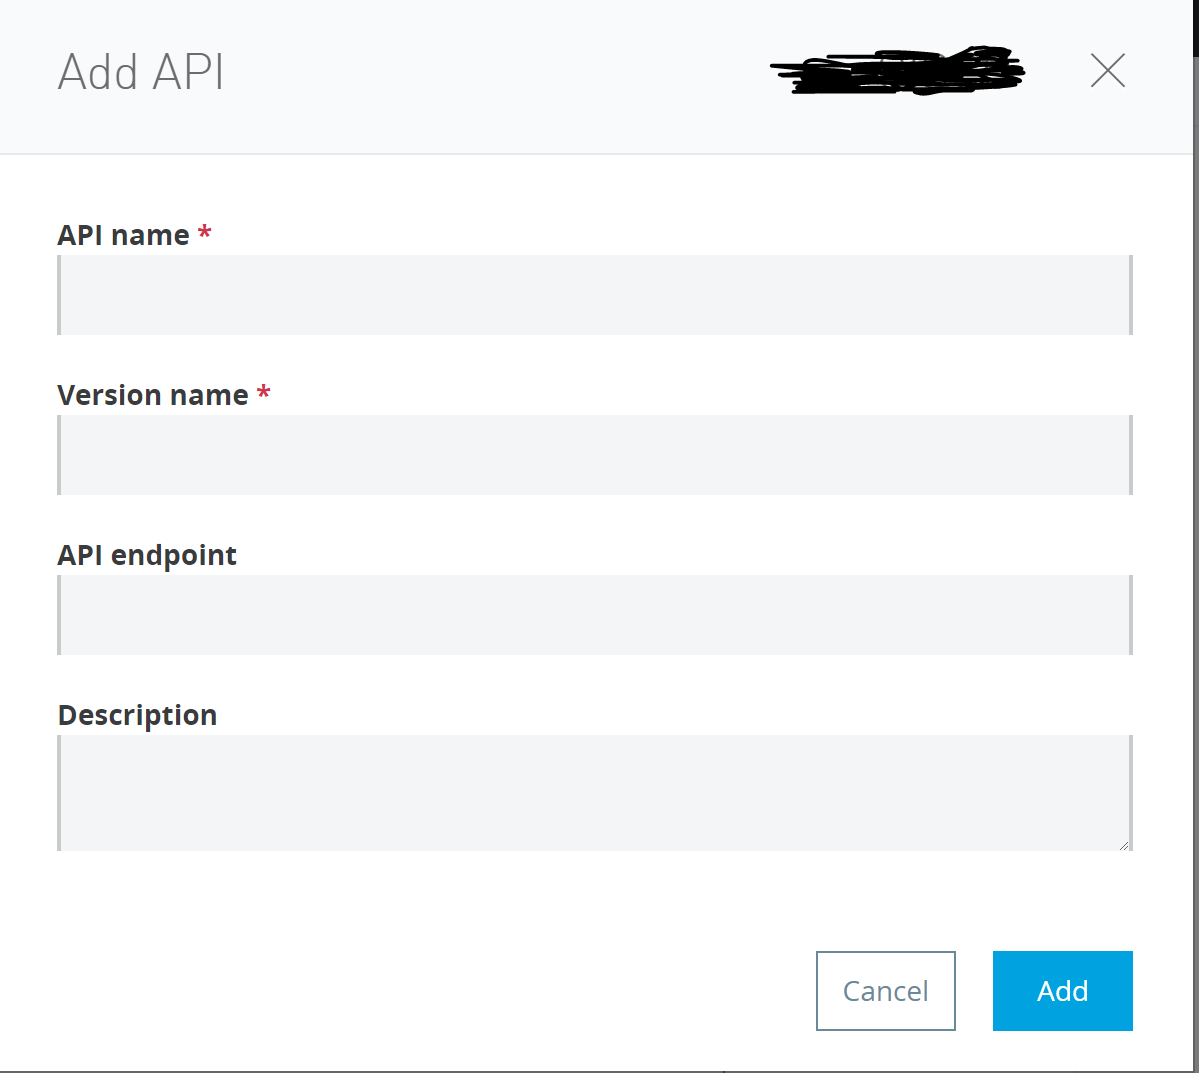Click the 'Version name' field label

[x=152, y=395]
